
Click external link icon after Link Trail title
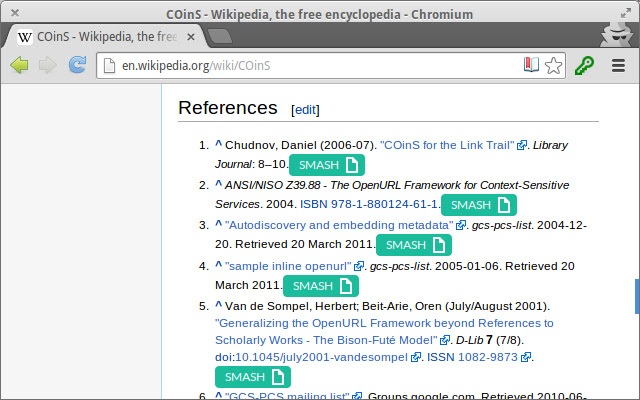[522, 145]
